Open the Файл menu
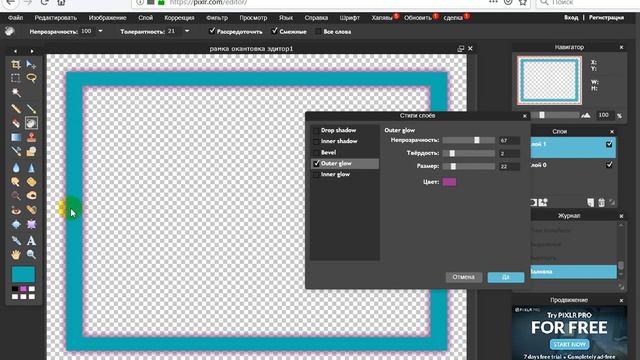 click(x=16, y=18)
